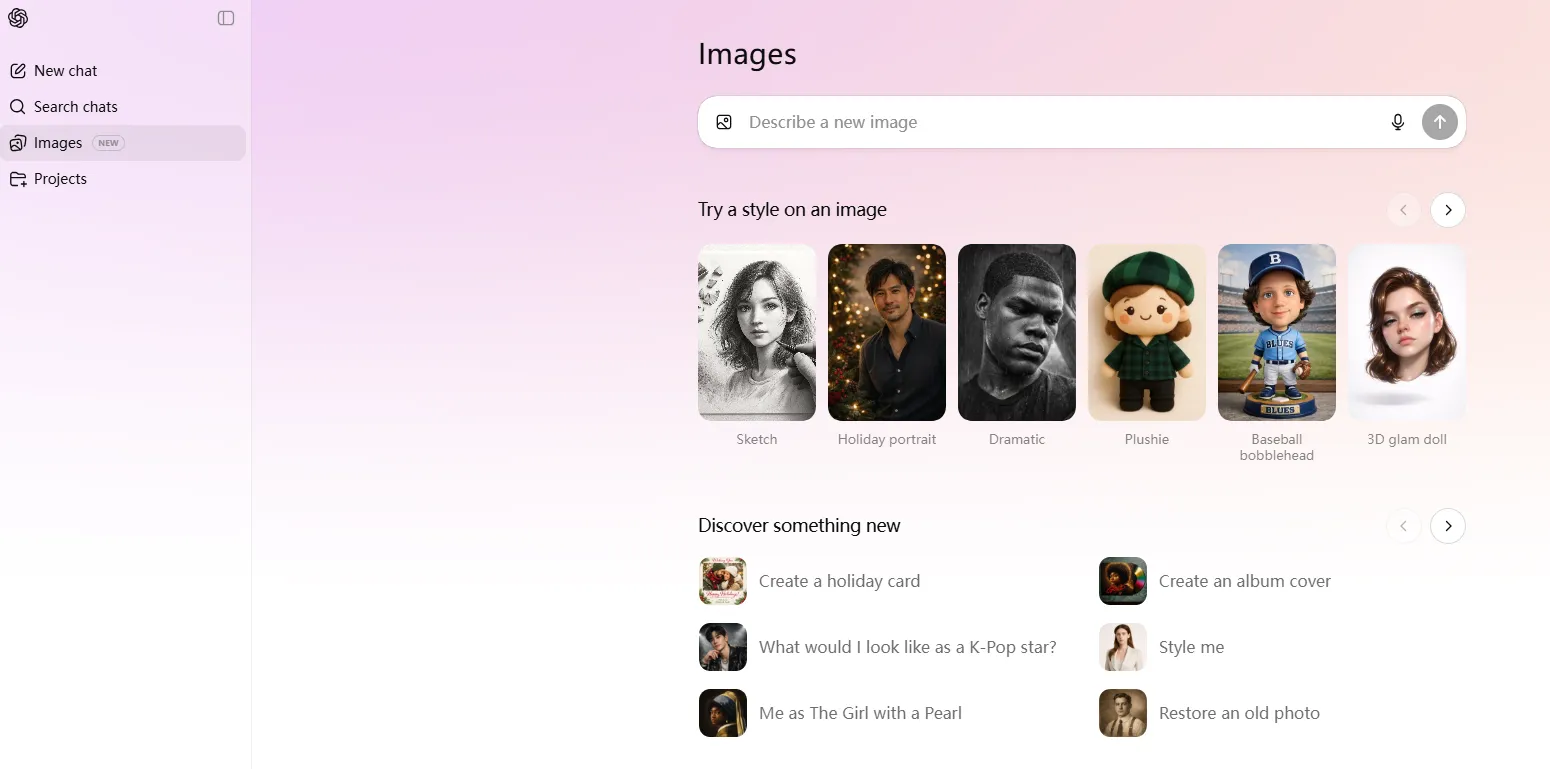Screen dimensions: 1550x769
Task: Click the upward arrow submit icon
Action: click(1439, 121)
